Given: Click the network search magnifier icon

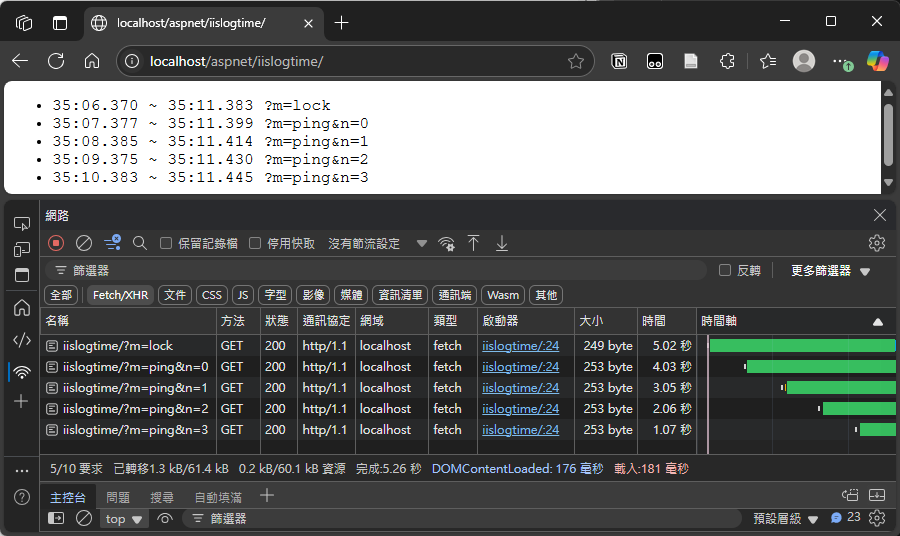Looking at the screenshot, I should point(140,243).
